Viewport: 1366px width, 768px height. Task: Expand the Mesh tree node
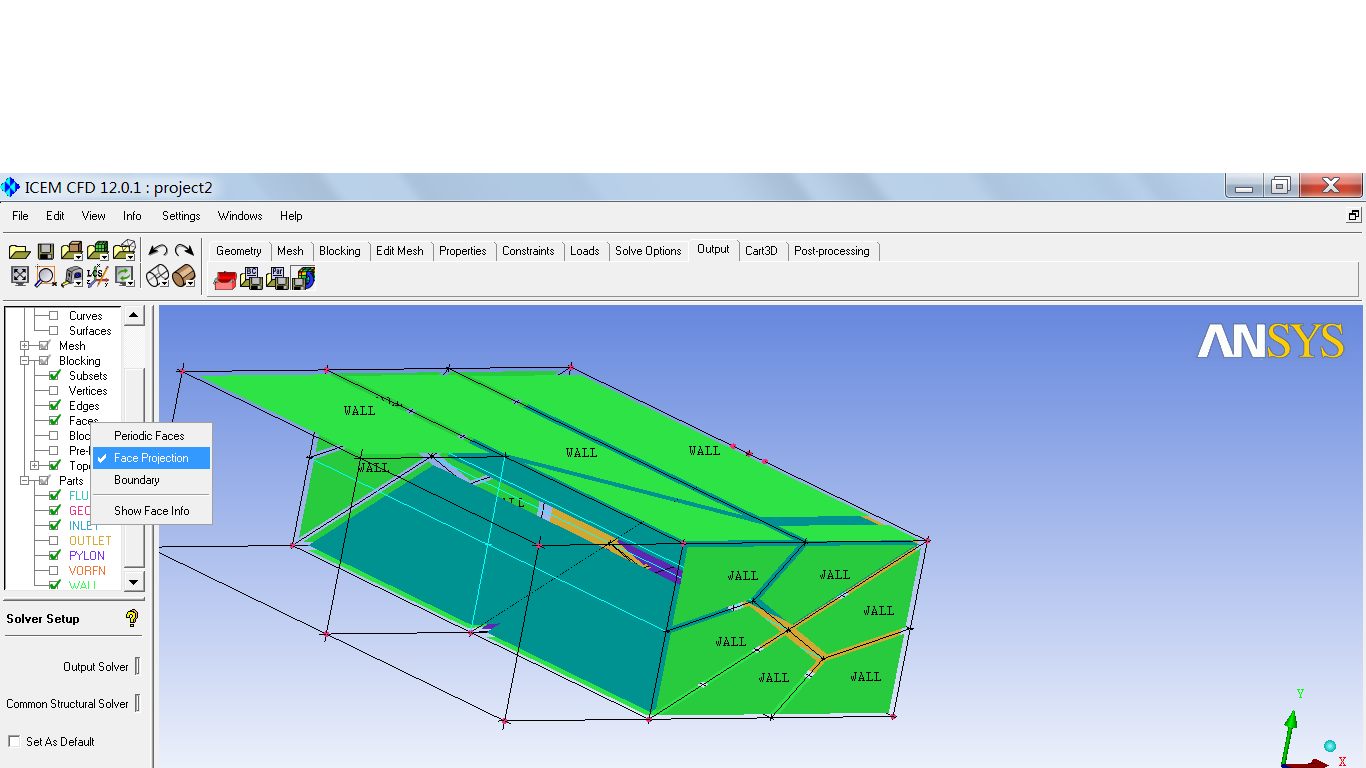(x=25, y=346)
